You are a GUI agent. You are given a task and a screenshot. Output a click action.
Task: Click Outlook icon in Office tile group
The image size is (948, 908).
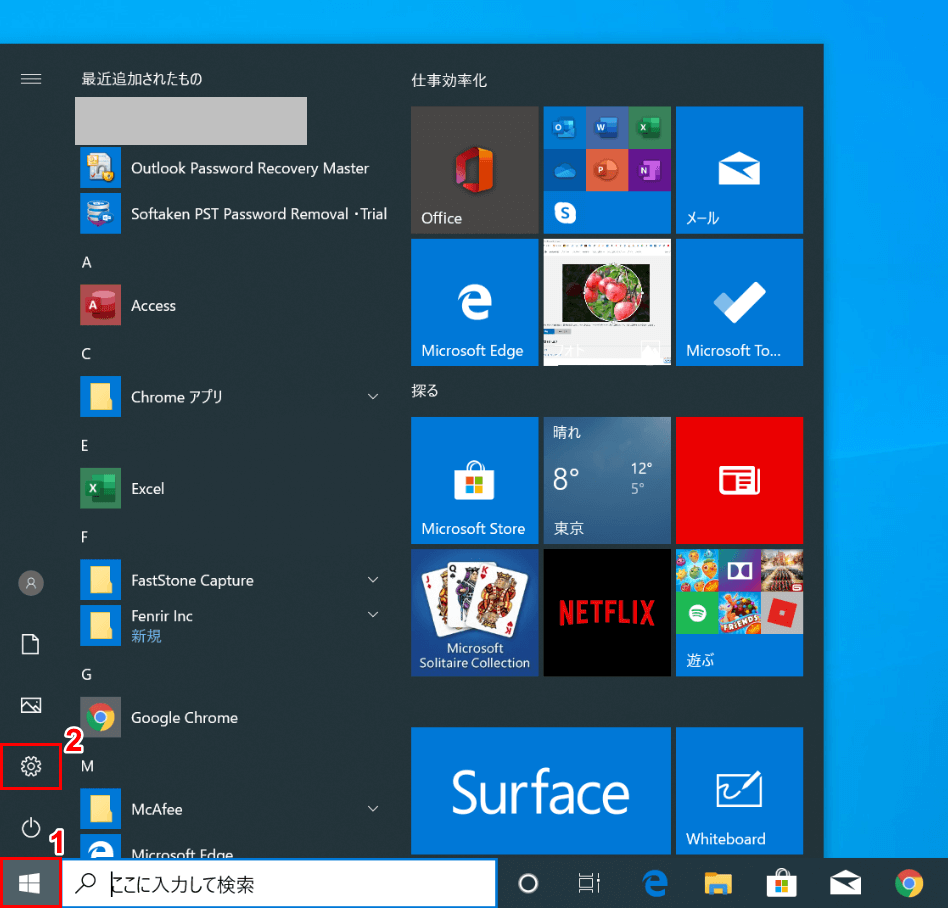(x=564, y=128)
